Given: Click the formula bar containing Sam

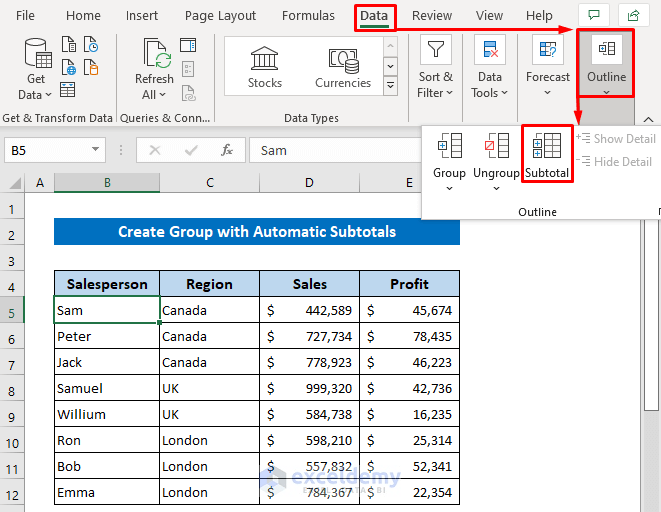Looking at the screenshot, I should pyautogui.click(x=336, y=150).
